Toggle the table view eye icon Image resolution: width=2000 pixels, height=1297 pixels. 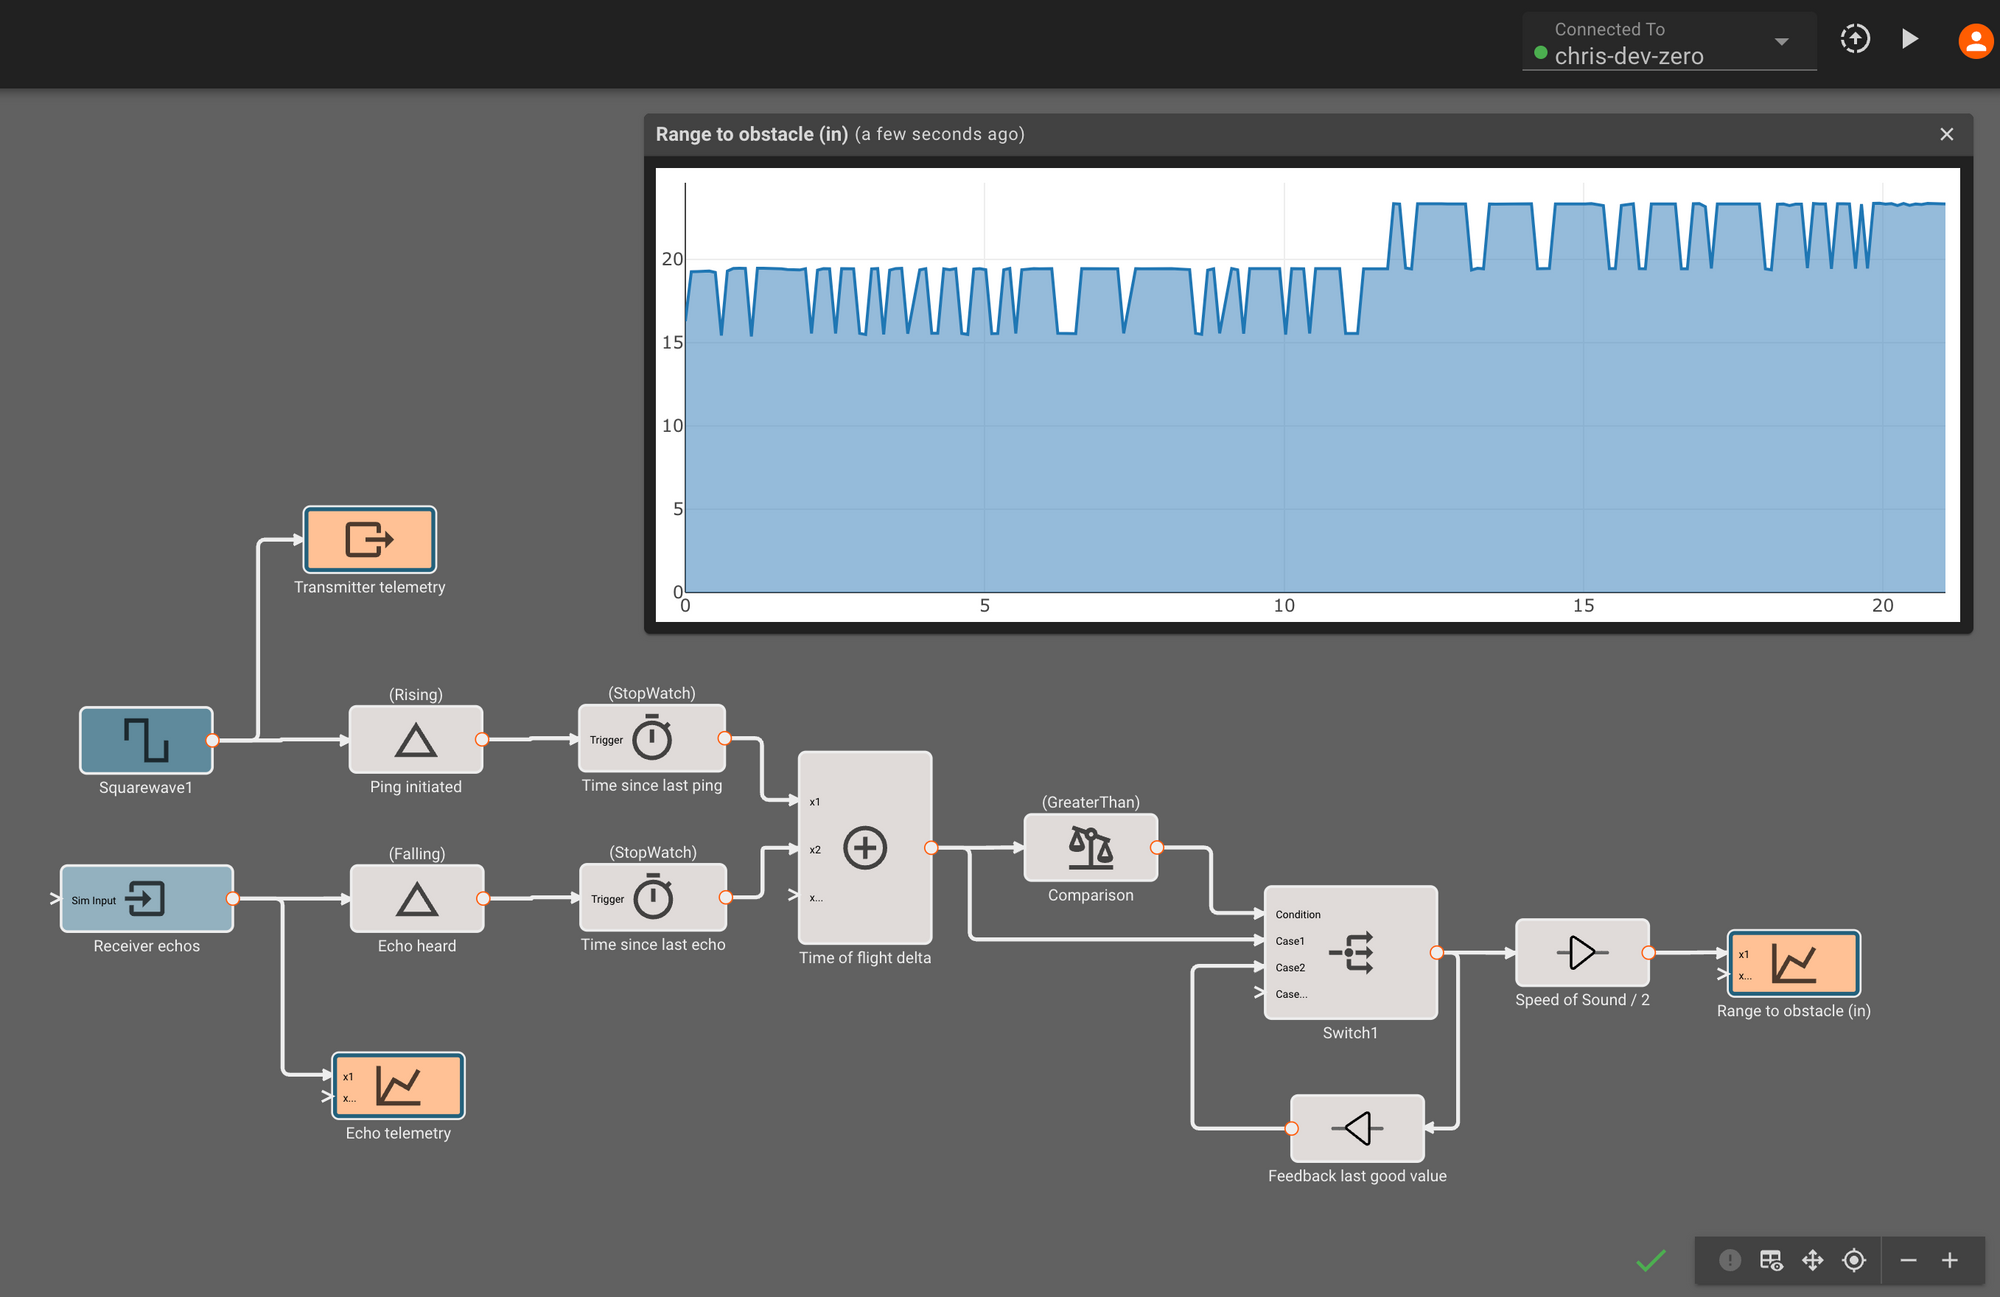tap(1771, 1260)
